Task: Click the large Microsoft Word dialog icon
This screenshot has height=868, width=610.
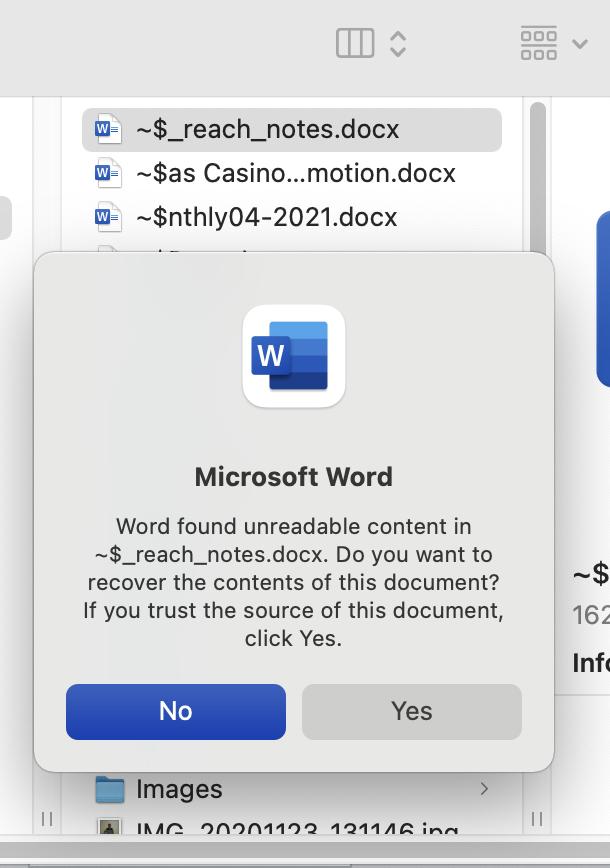Action: [294, 356]
